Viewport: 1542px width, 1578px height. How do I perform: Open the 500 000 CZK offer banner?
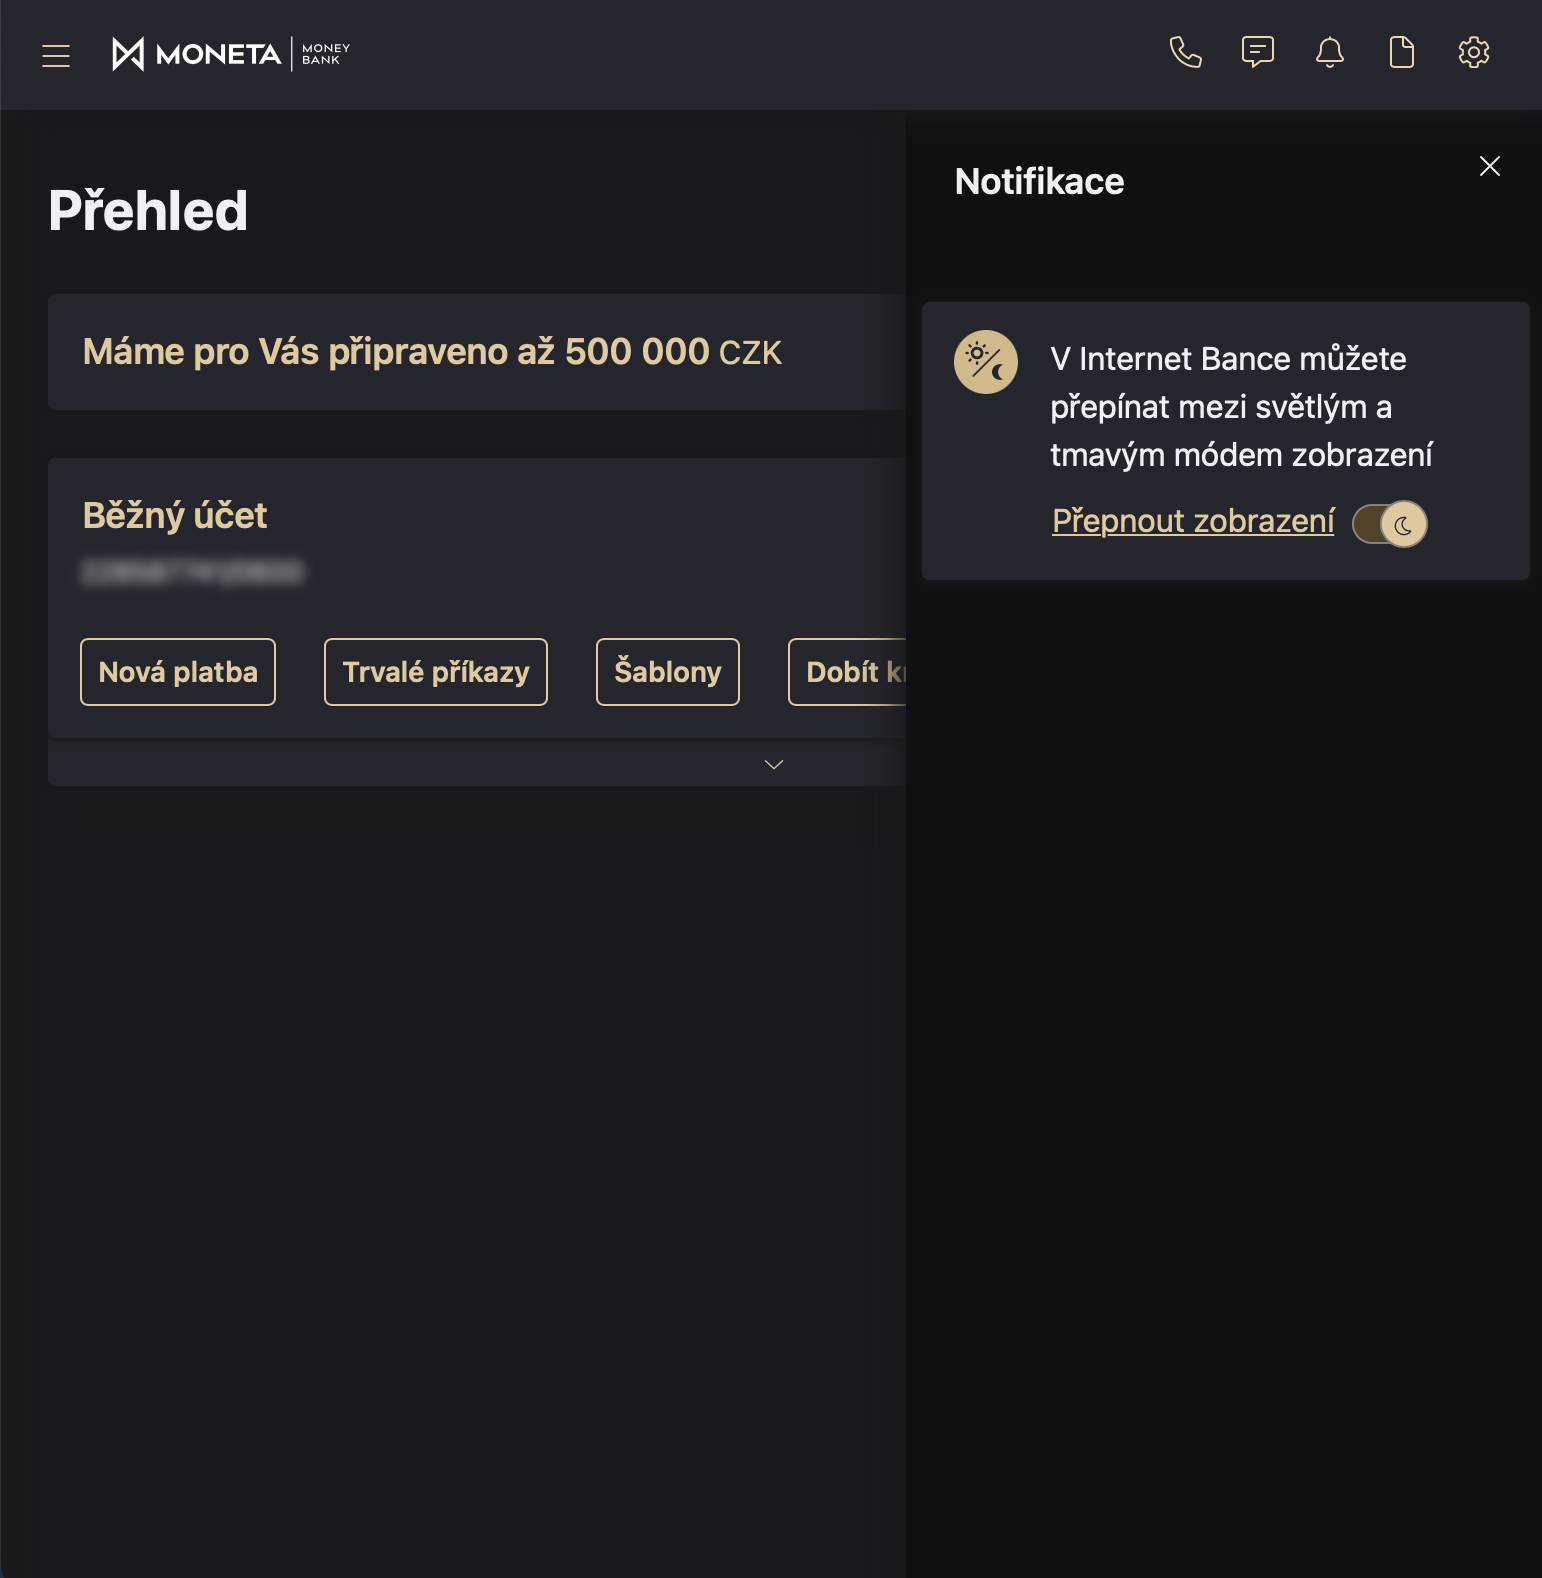click(432, 352)
